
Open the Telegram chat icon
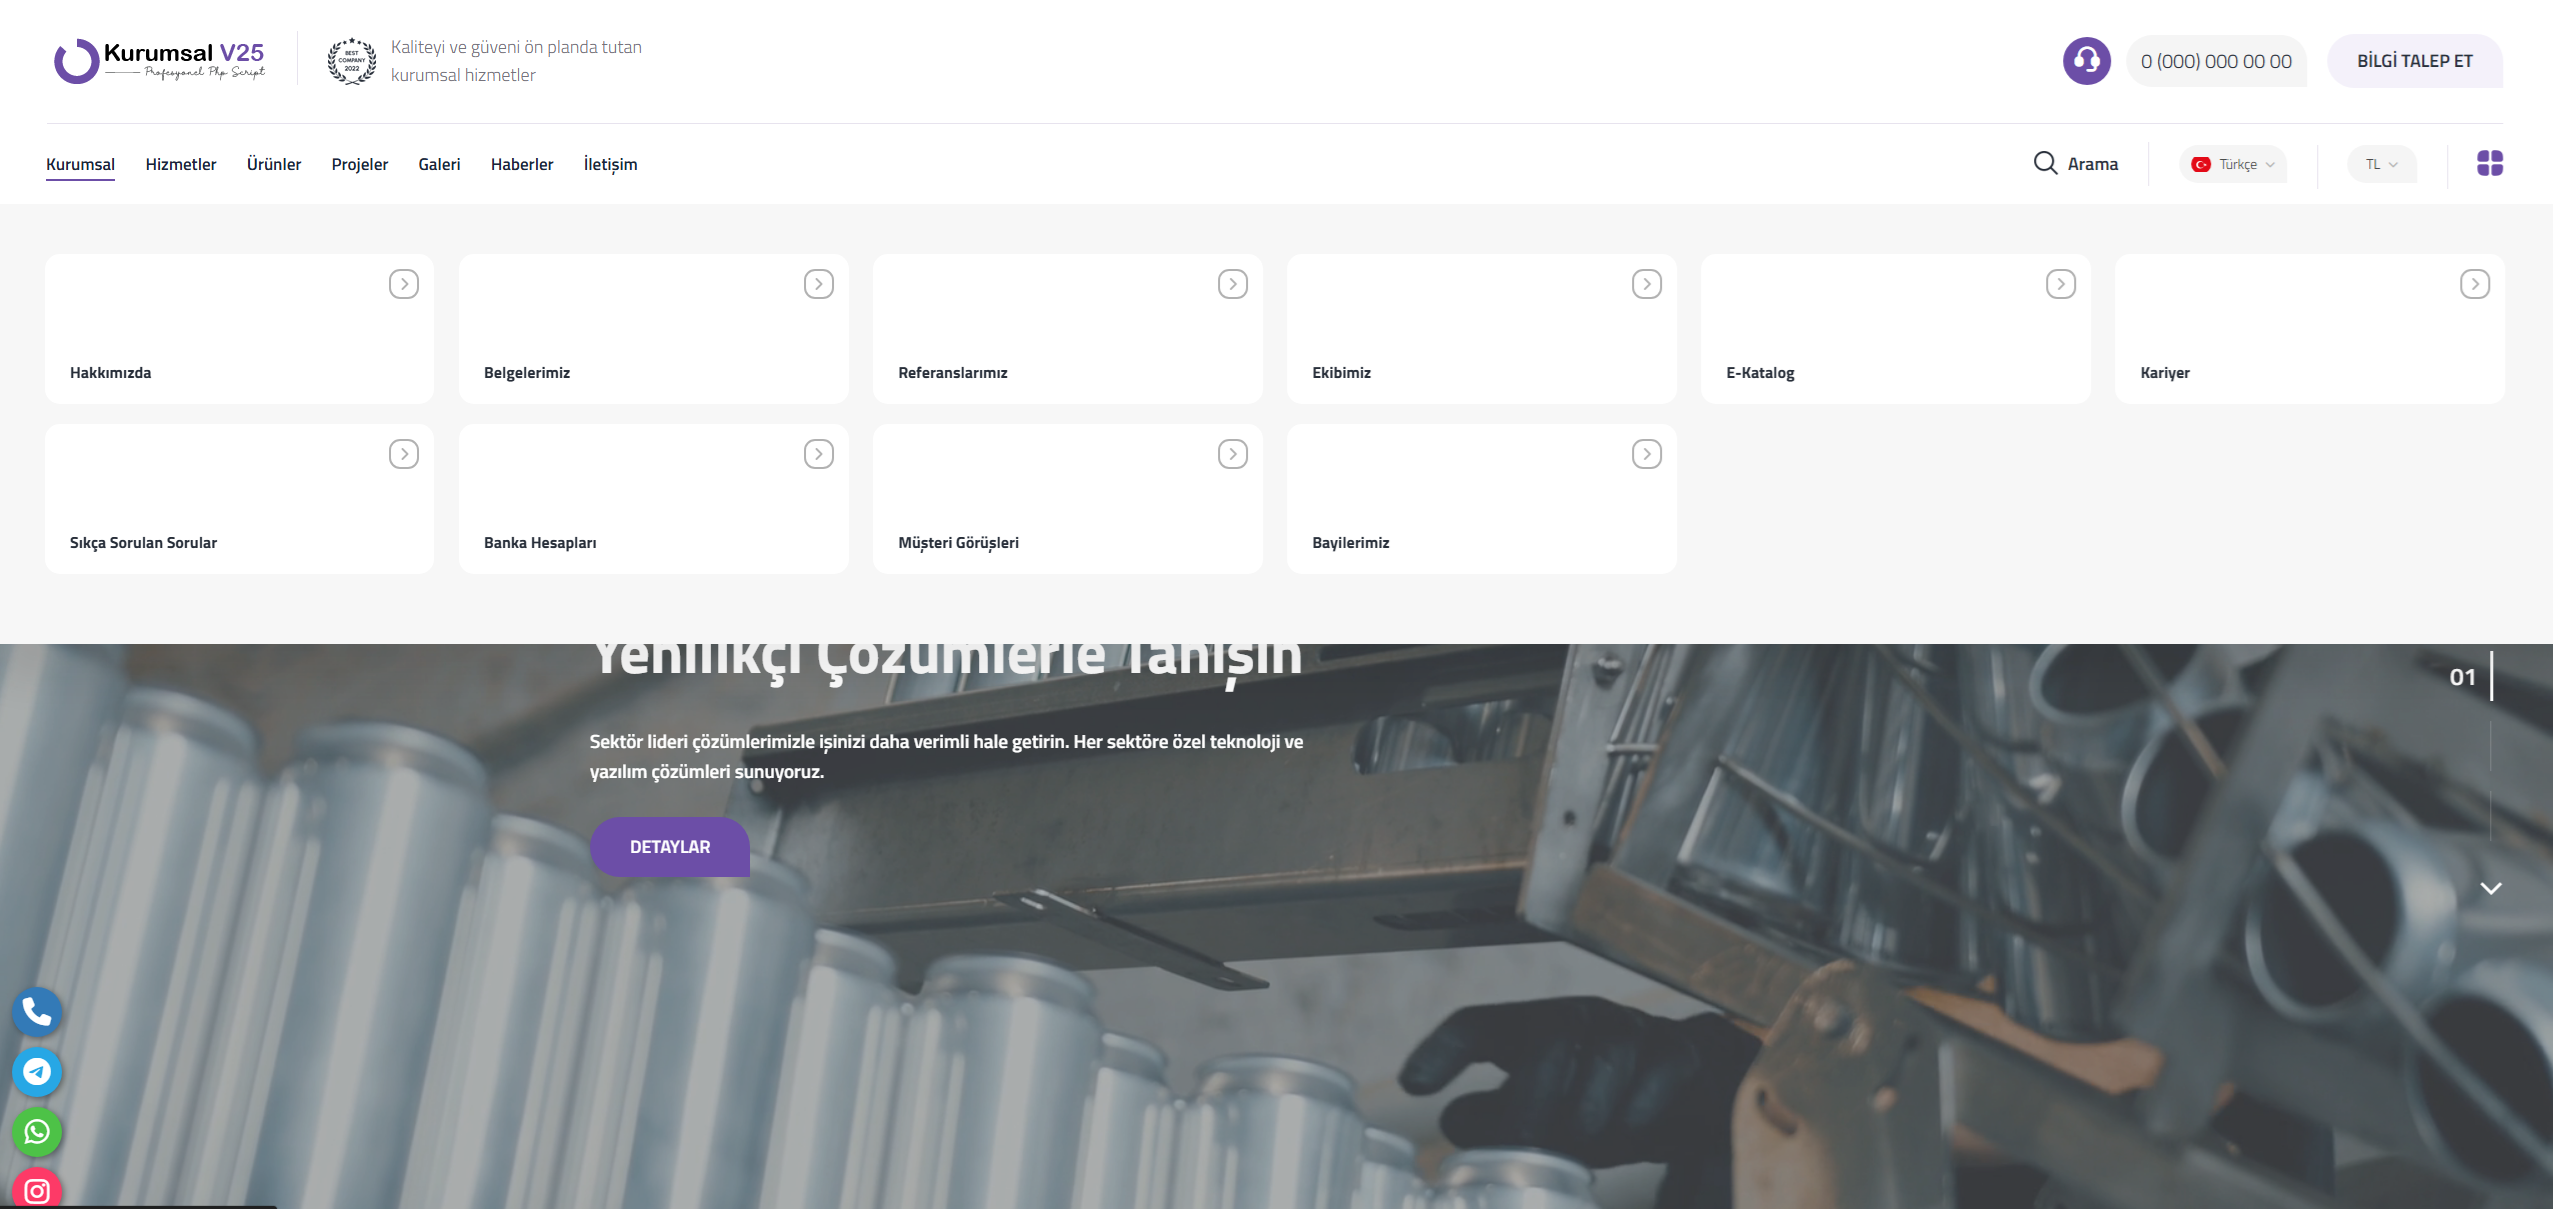(37, 1072)
